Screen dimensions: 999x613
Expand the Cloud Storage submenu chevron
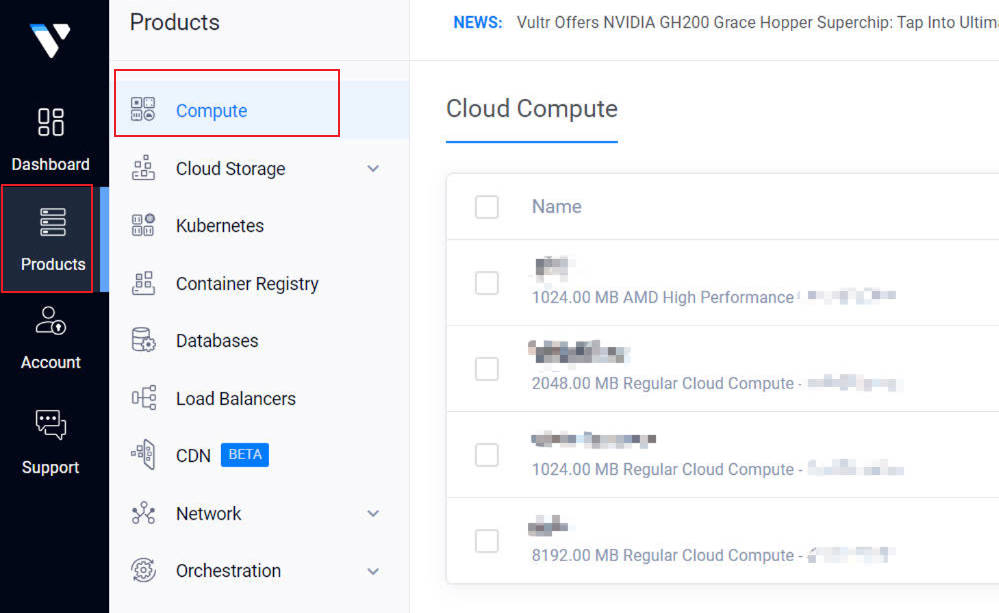pyautogui.click(x=373, y=169)
